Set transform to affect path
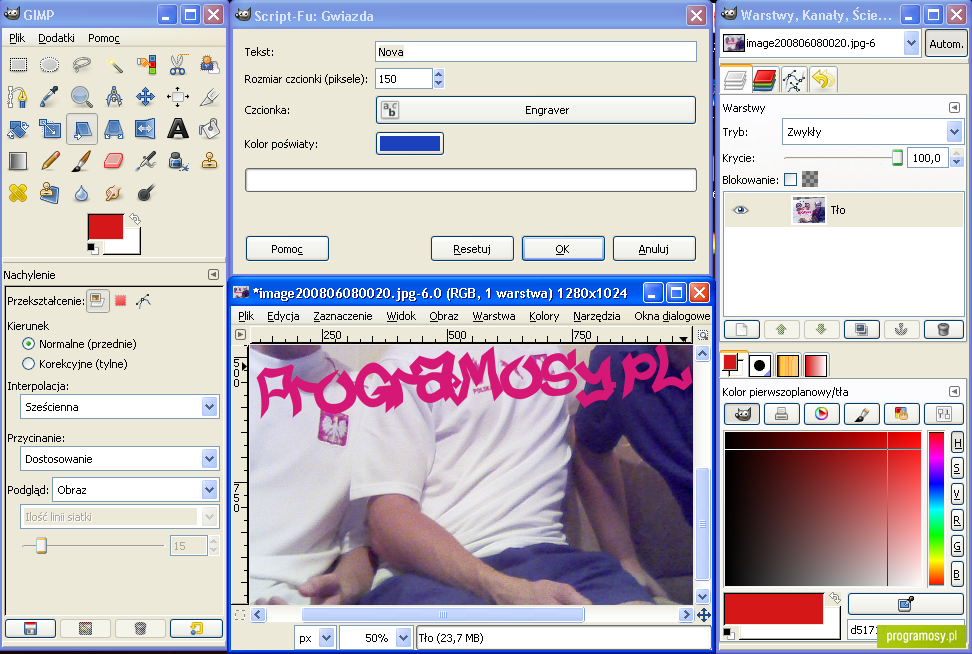This screenshot has height=654, width=972. click(144, 301)
